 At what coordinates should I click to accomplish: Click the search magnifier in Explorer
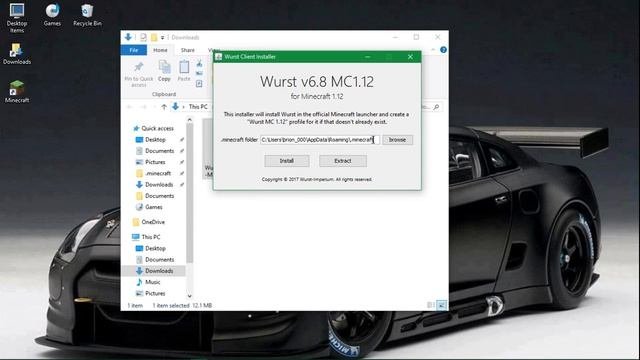pyautogui.click(x=436, y=107)
